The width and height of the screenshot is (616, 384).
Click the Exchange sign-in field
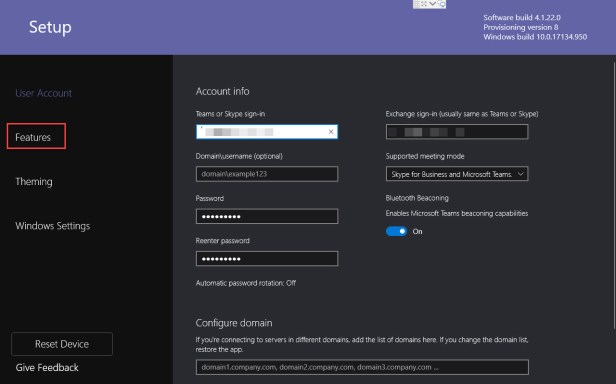[457, 132]
